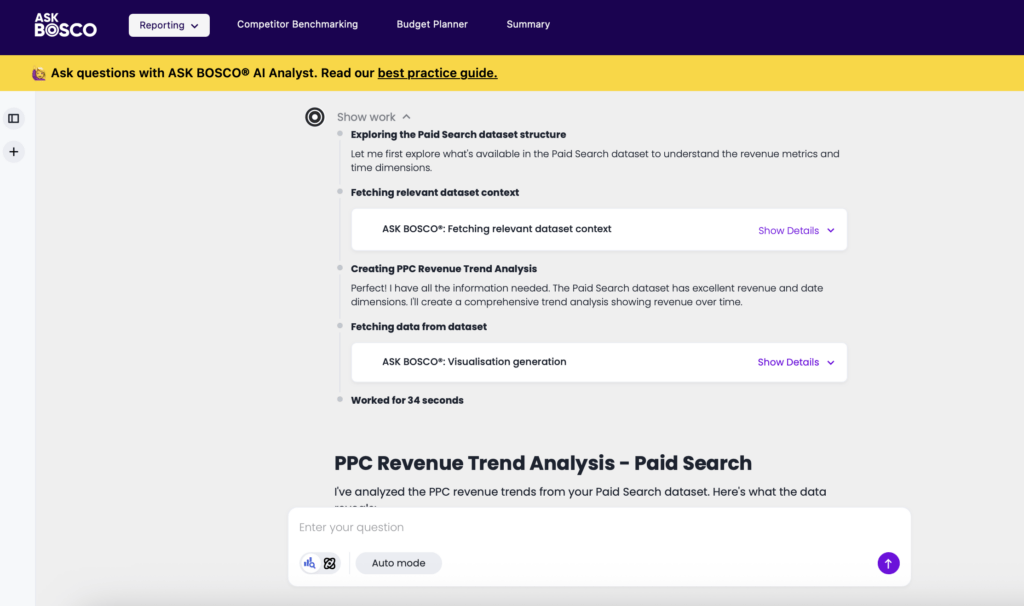This screenshot has width=1024, height=606.
Task: Click the purple banner mascot icon
Action: tap(39, 73)
